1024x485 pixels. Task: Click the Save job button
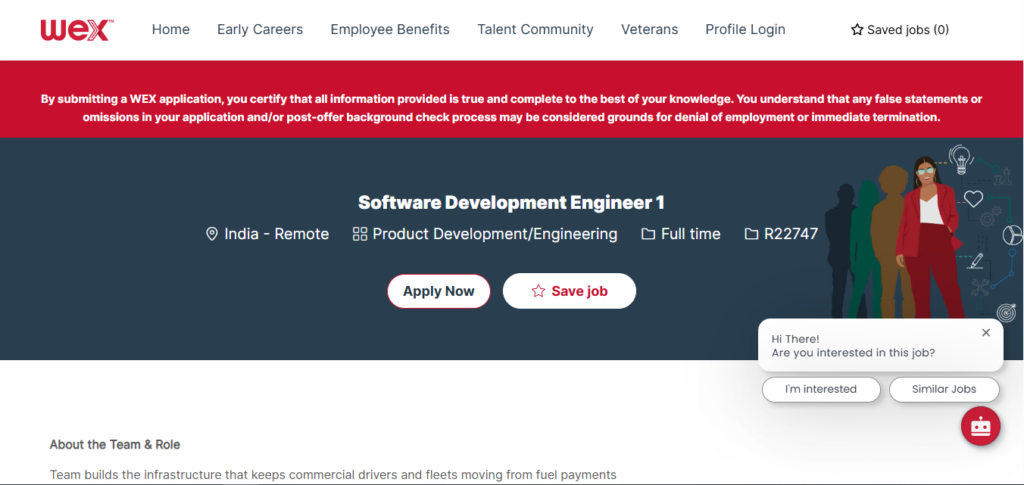coord(569,291)
